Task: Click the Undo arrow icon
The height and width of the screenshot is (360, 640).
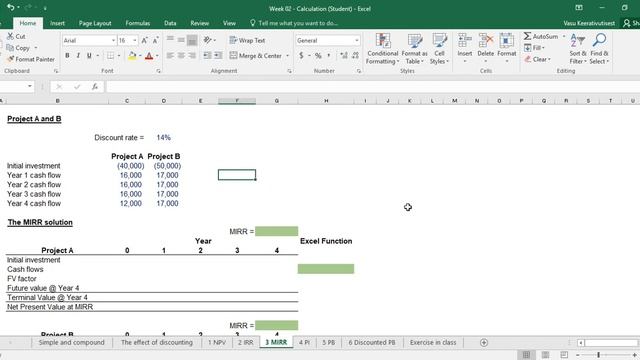Action: [x=10, y=7]
